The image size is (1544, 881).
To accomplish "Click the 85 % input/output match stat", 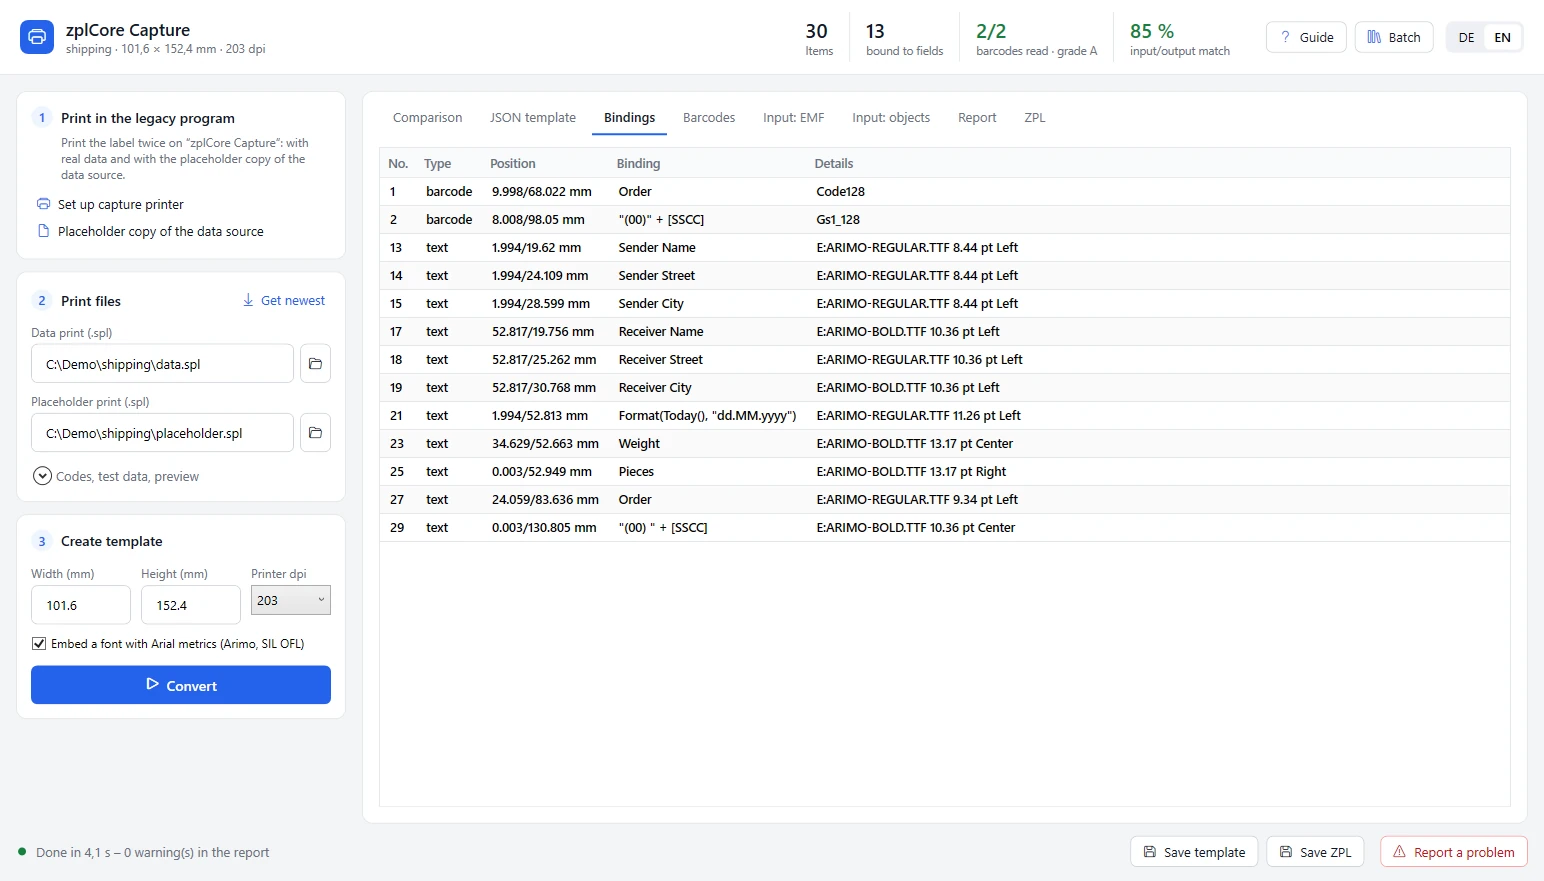I will pos(1180,39).
